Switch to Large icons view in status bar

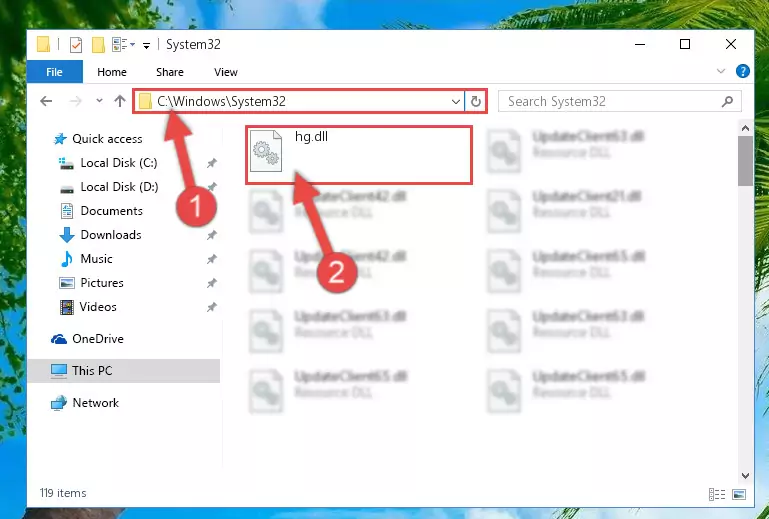pos(739,494)
